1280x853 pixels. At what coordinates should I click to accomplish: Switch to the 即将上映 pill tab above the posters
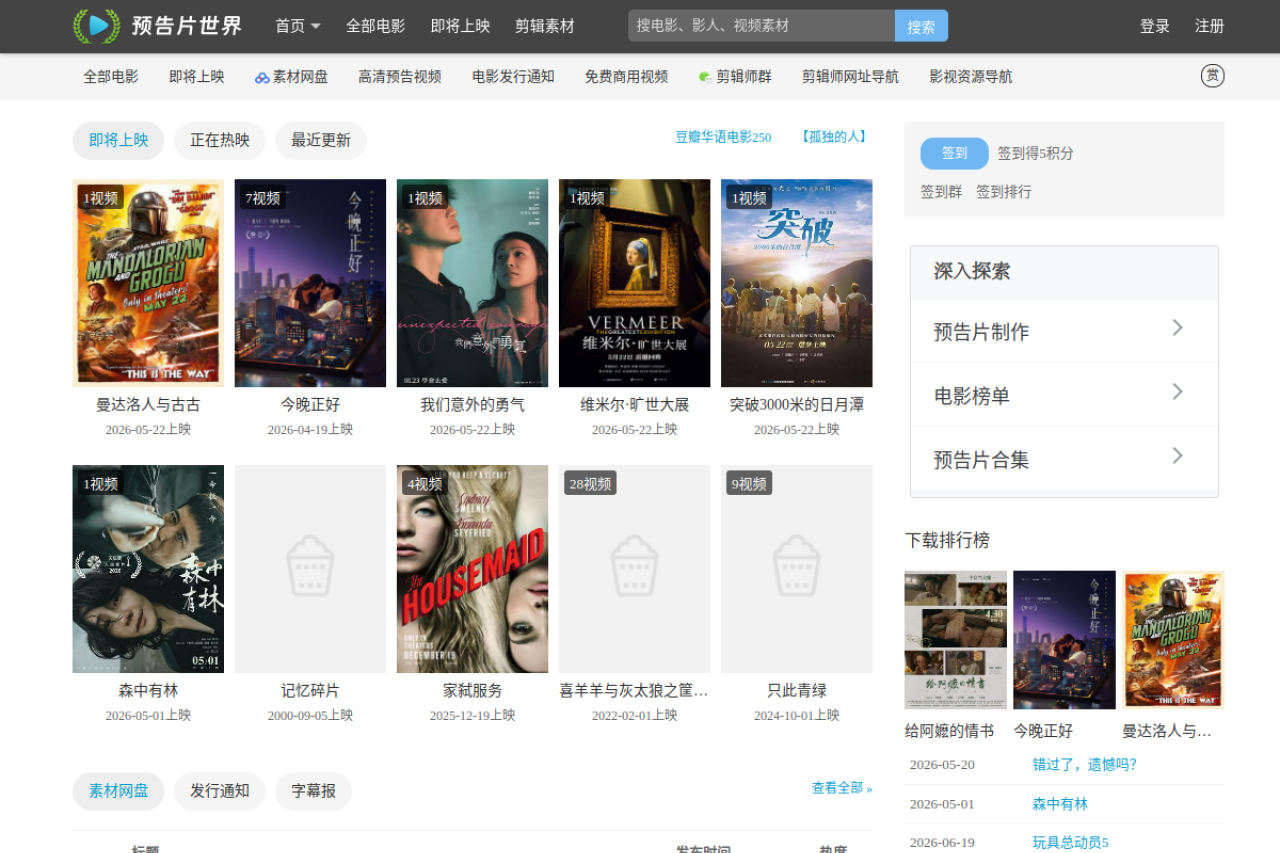[118, 140]
